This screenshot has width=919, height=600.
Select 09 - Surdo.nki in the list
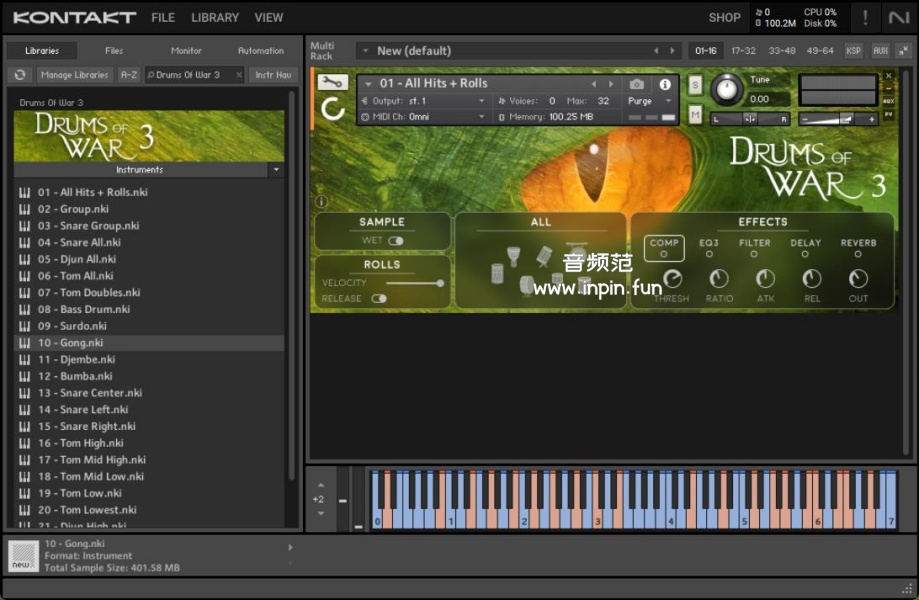(x=71, y=326)
